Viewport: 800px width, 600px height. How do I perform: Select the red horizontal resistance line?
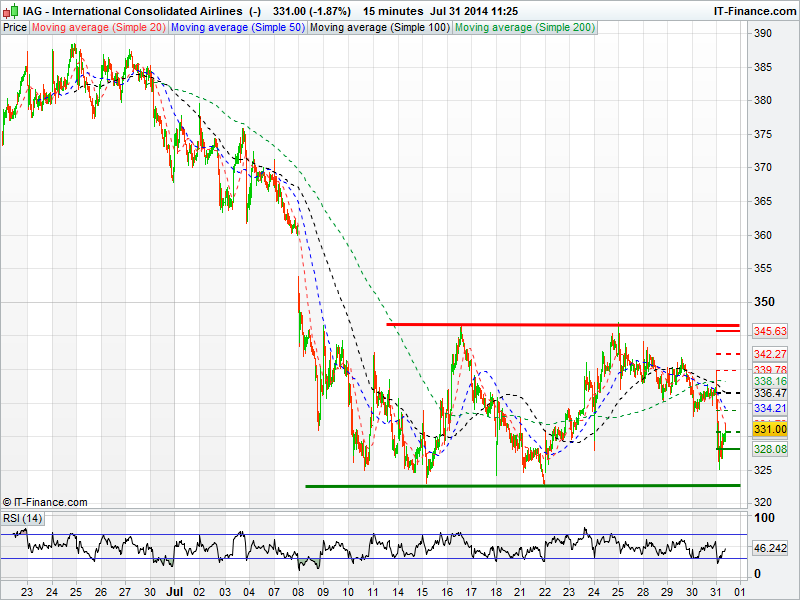[560, 325]
